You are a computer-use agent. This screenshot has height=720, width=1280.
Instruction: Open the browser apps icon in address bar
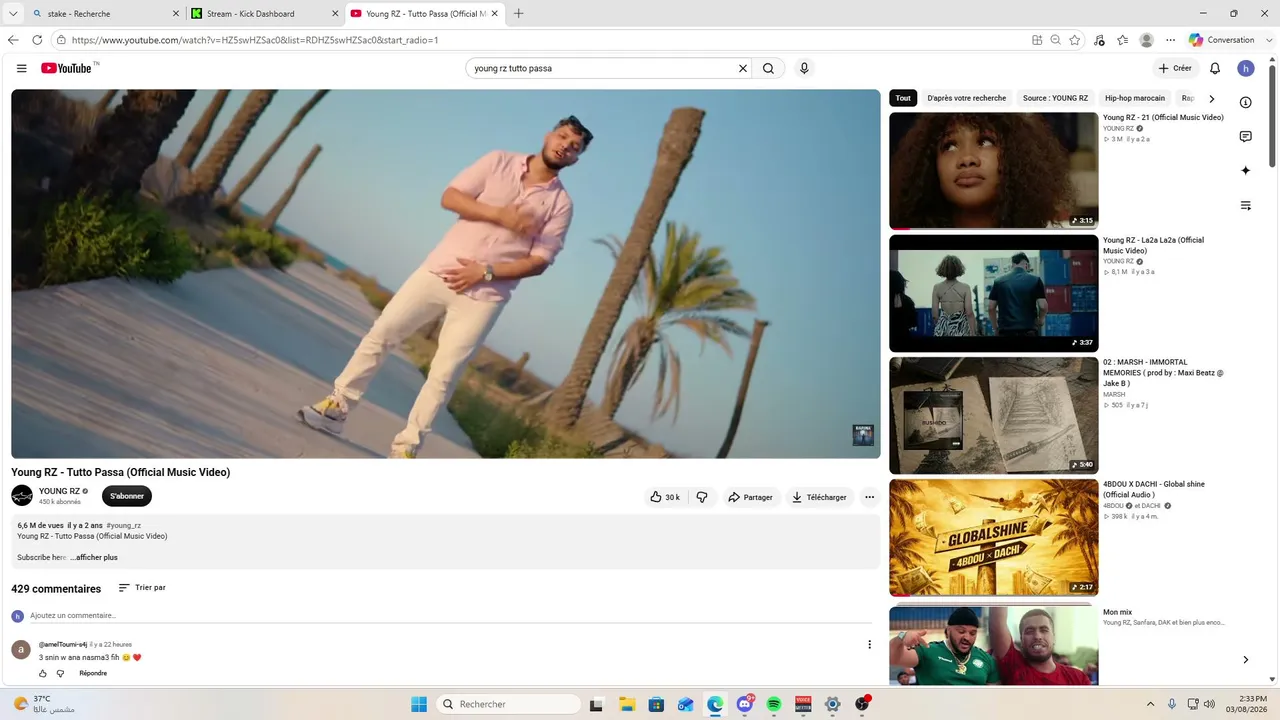1037,40
